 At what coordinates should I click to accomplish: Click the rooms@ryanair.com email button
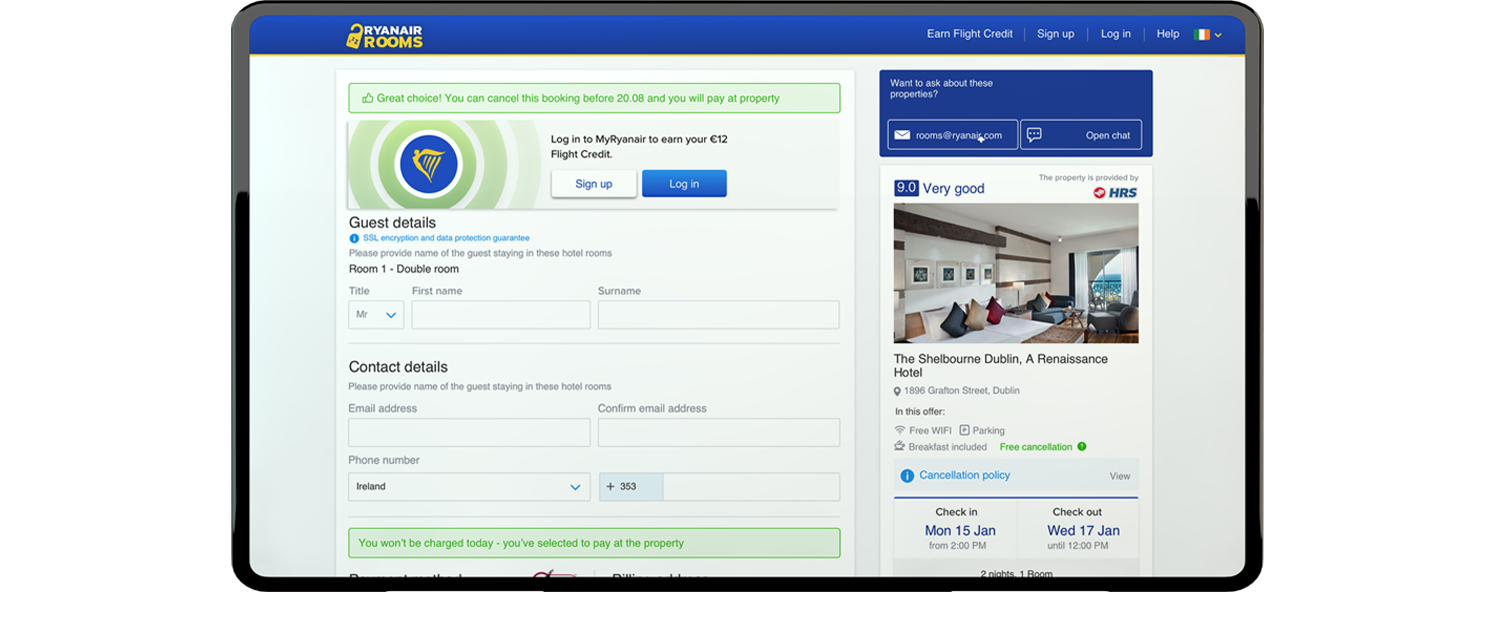click(x=952, y=135)
